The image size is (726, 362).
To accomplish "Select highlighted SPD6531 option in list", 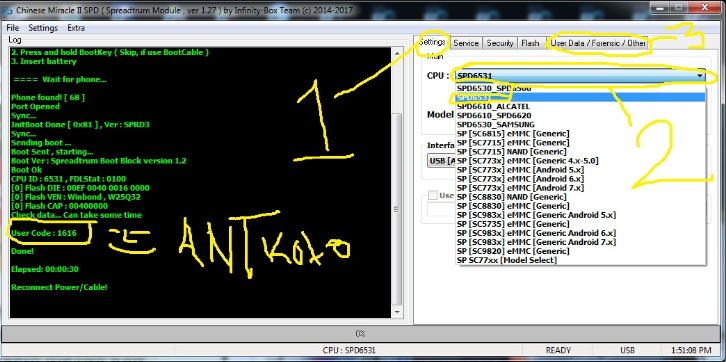I will 581,97.
